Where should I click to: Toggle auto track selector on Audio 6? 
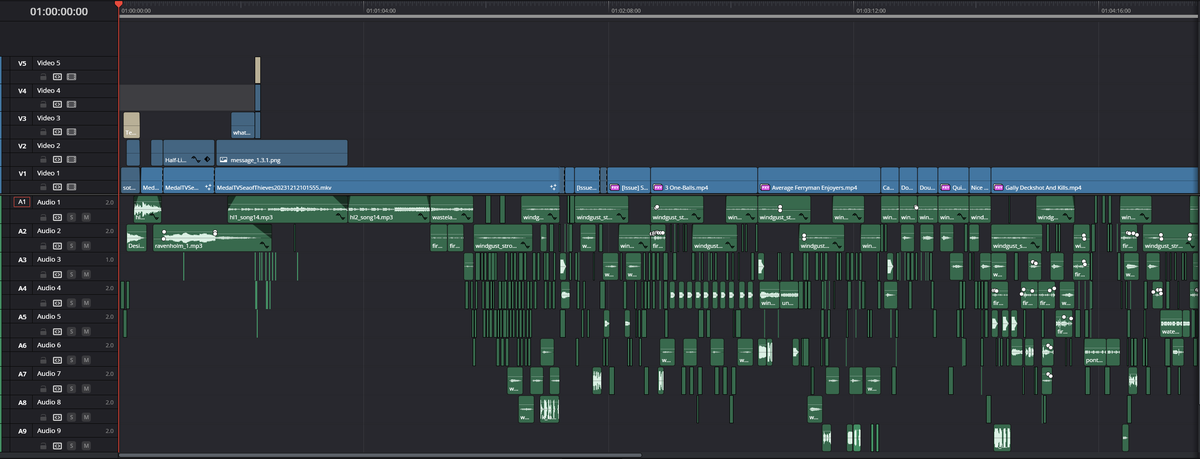(x=58, y=359)
